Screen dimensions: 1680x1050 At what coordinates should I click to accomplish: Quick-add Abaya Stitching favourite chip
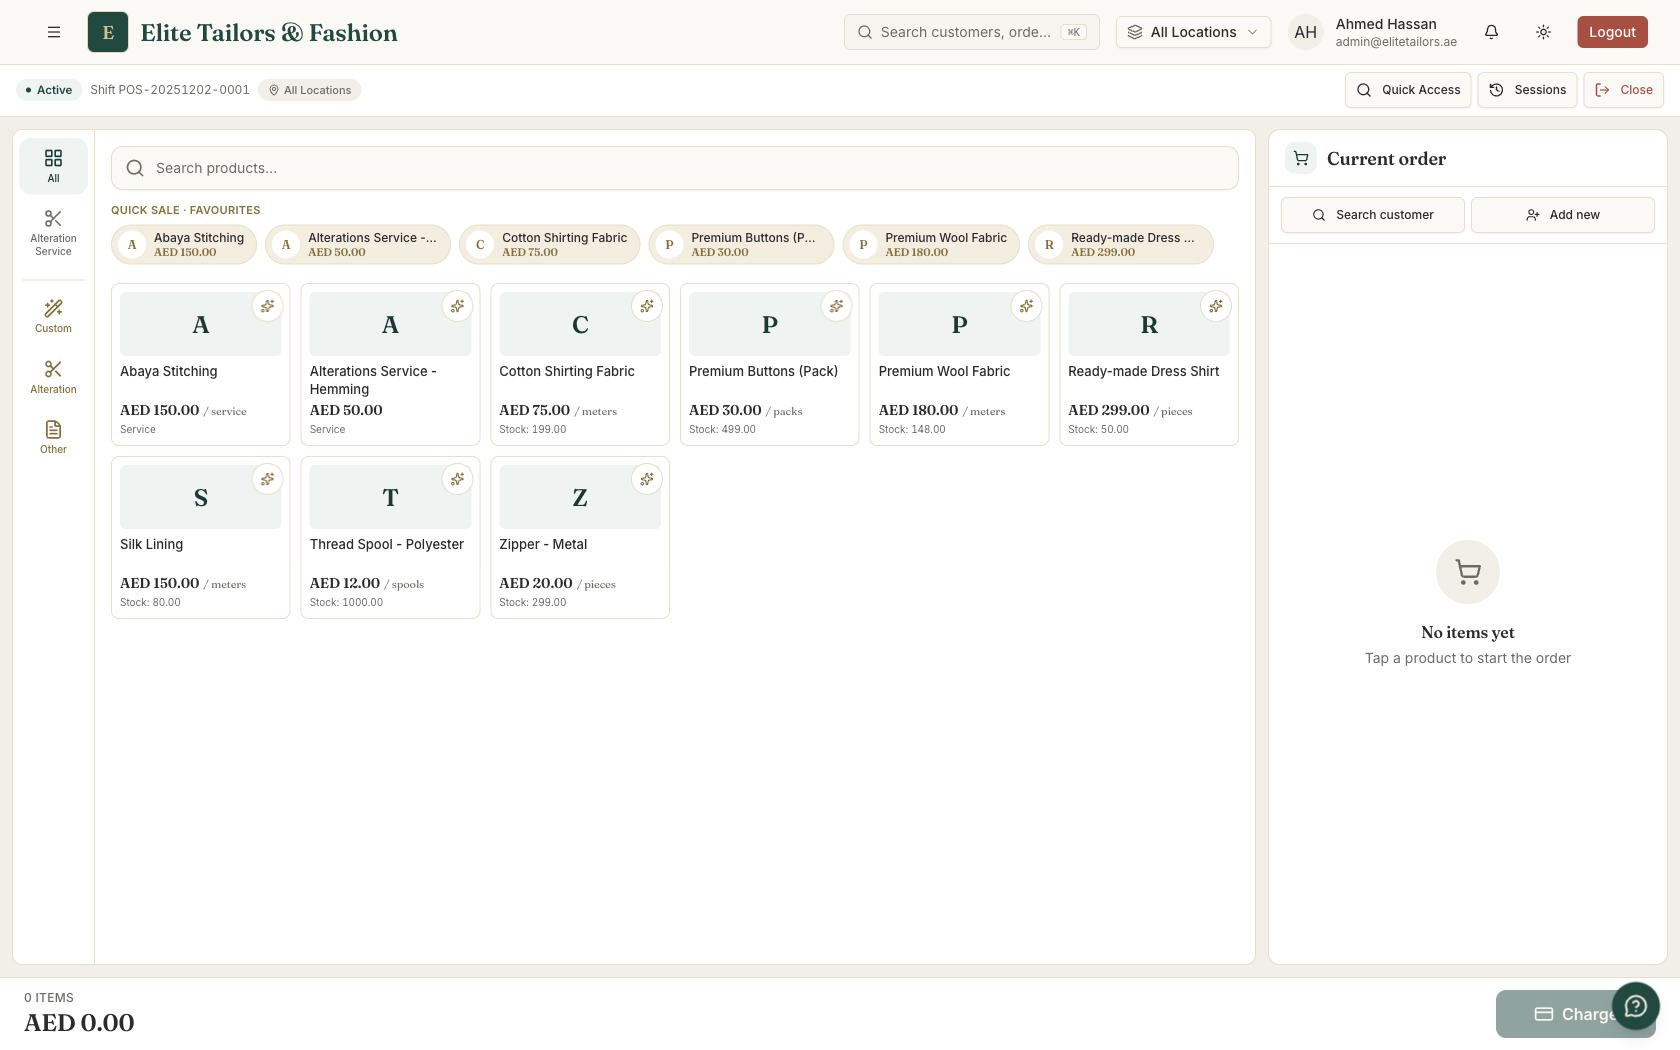[x=184, y=245]
